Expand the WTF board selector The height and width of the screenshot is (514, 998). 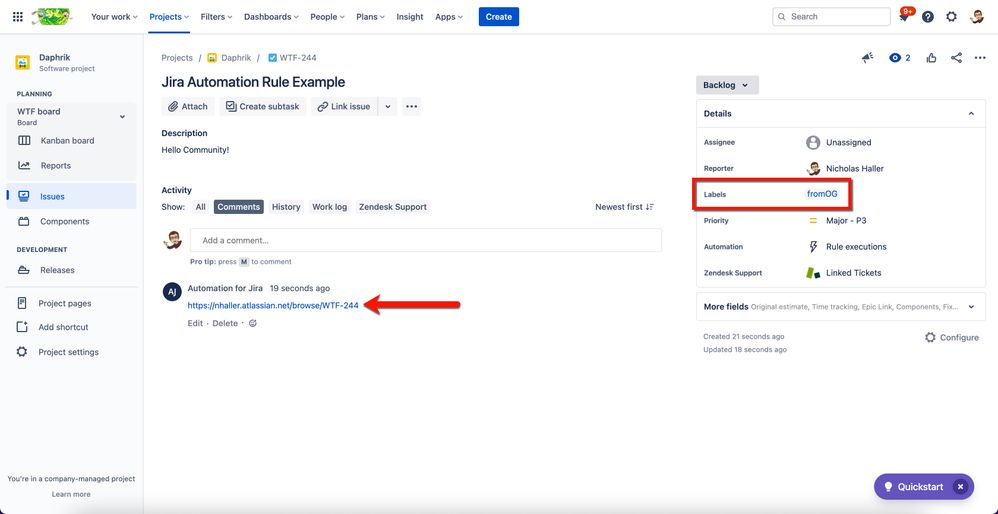pyautogui.click(x=122, y=117)
